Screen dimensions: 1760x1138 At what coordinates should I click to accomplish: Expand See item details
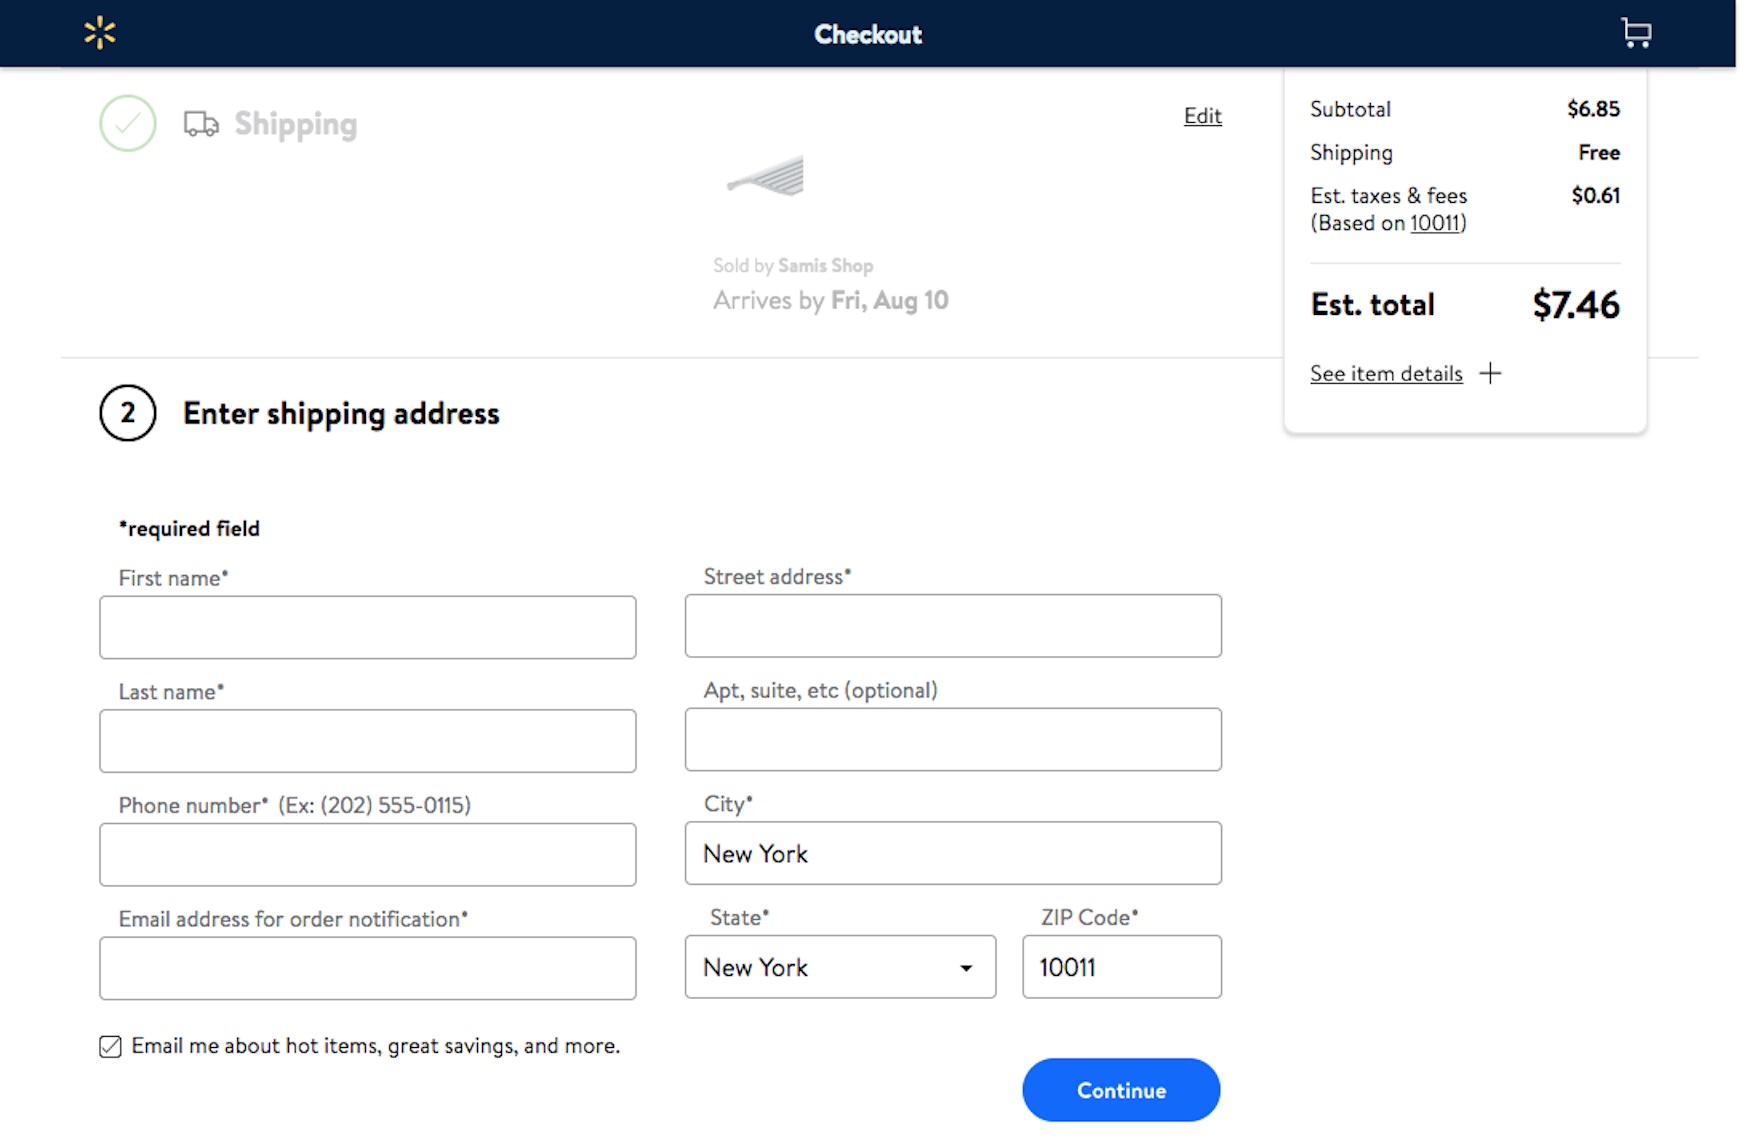[1386, 374]
